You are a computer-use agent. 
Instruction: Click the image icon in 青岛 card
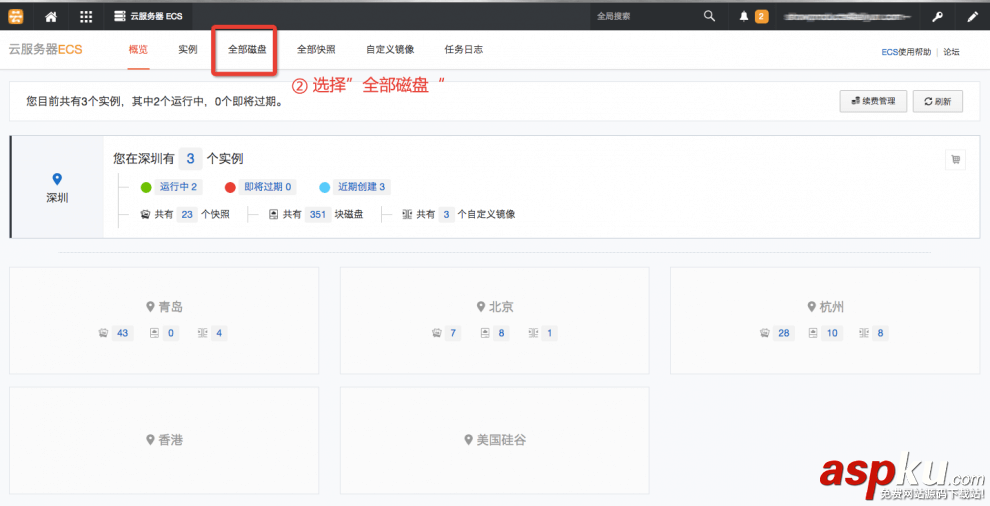pyautogui.click(x=203, y=334)
